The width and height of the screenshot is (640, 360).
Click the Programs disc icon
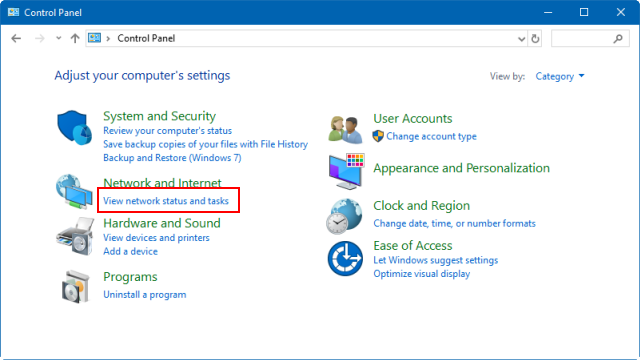(75, 286)
